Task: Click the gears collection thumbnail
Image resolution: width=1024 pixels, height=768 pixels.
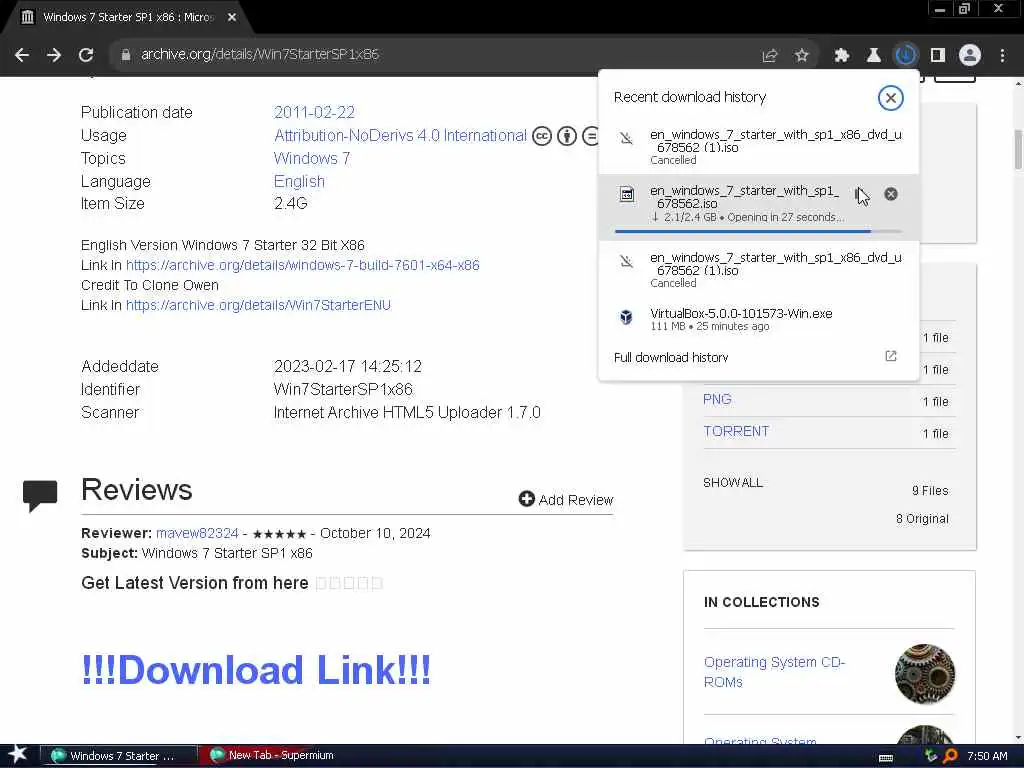Action: tap(925, 673)
